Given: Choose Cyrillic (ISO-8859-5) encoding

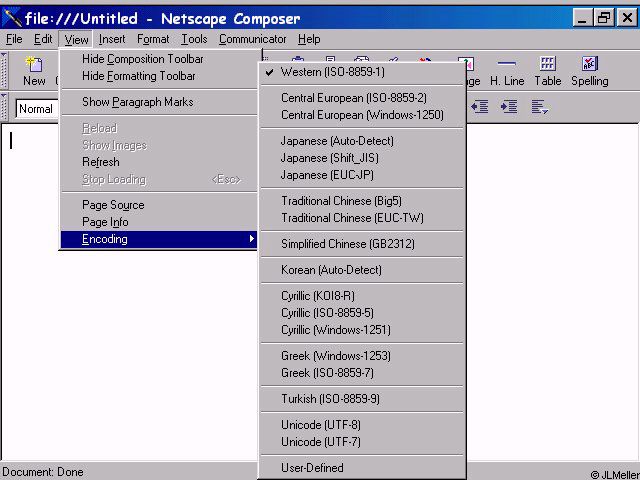Looking at the screenshot, I should tap(362, 313).
